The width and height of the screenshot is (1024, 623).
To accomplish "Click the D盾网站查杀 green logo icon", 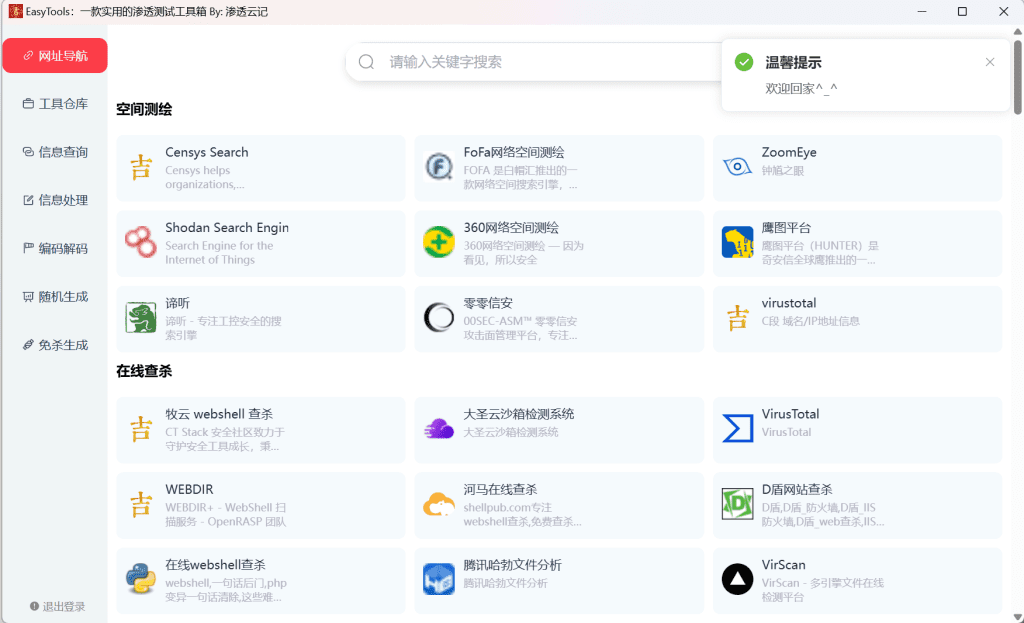I will pyautogui.click(x=737, y=505).
